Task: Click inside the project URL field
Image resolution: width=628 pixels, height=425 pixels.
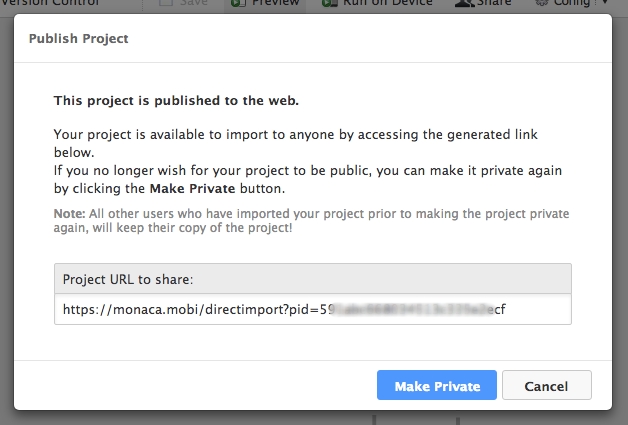Action: (313, 309)
